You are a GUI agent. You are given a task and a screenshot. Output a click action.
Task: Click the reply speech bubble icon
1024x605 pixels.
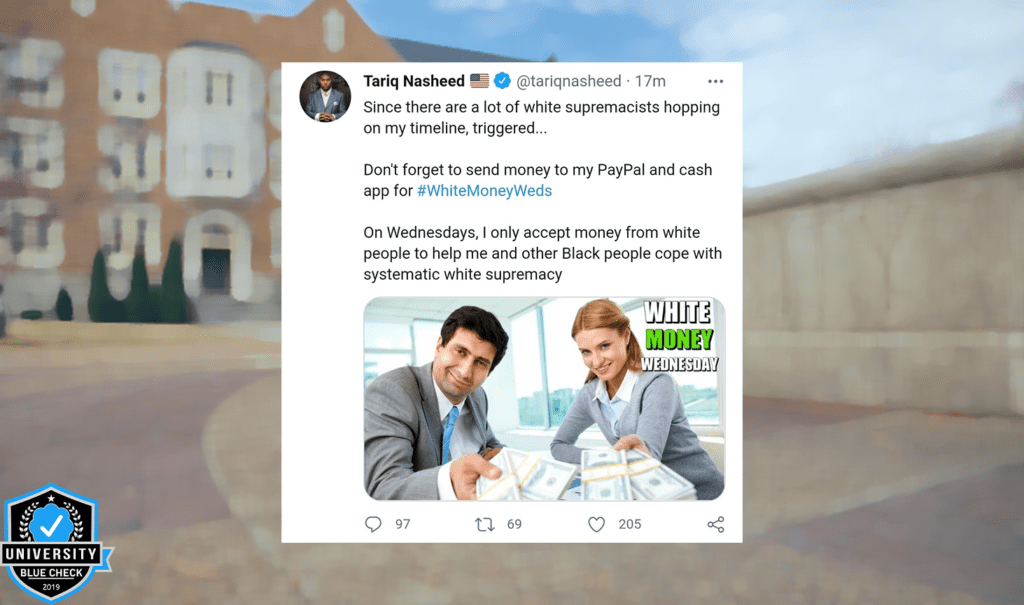[x=373, y=524]
